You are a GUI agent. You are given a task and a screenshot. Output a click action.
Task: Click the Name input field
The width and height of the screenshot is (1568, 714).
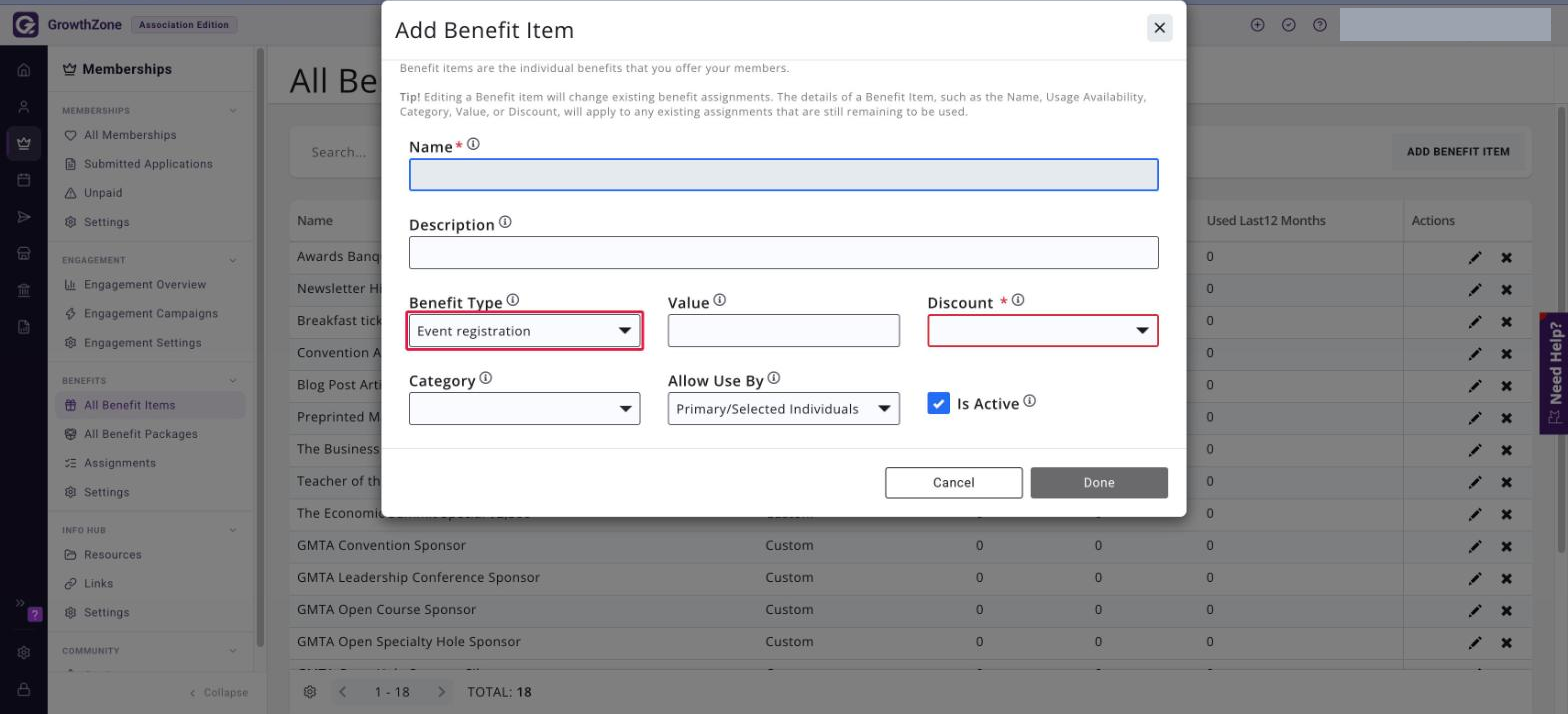tap(784, 175)
